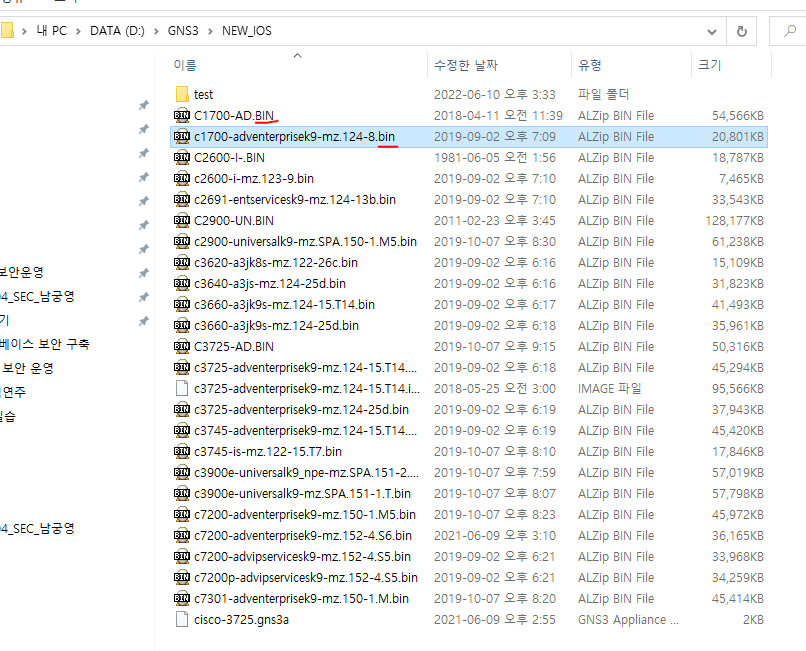The width and height of the screenshot is (806, 651).
Task: Click the icon of c3745-is-mz.122-15.T7.bin
Action: click(x=181, y=451)
